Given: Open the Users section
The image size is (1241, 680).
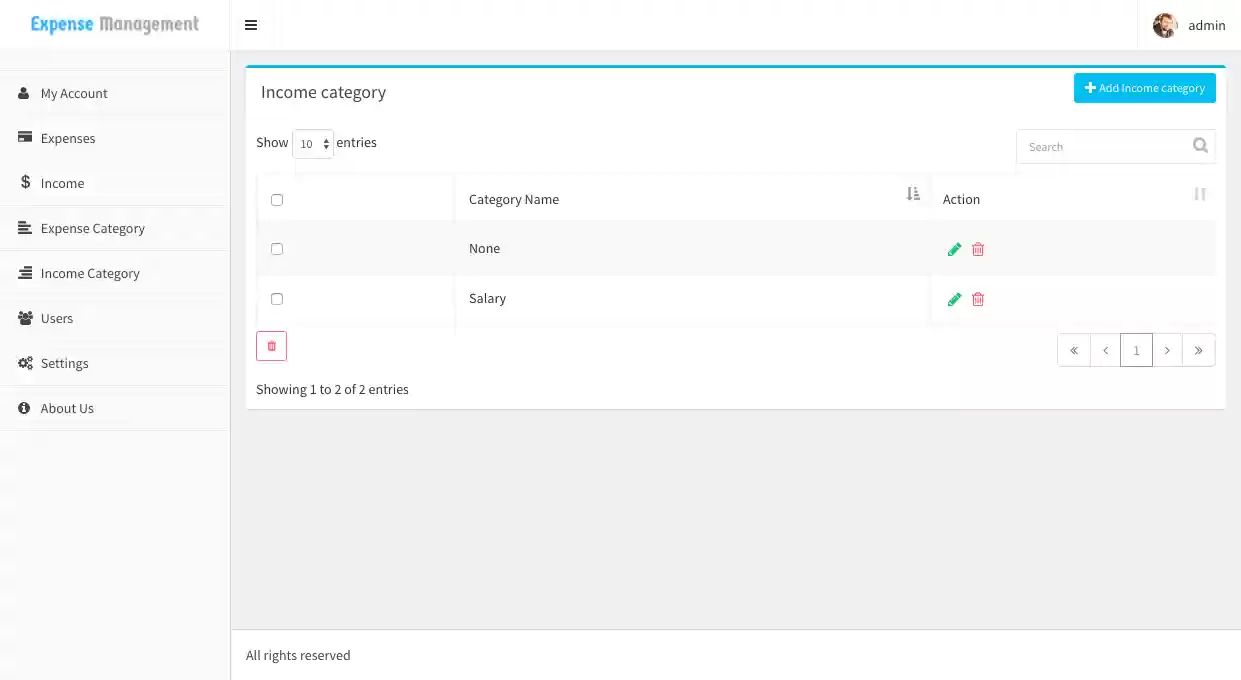Looking at the screenshot, I should (57, 318).
